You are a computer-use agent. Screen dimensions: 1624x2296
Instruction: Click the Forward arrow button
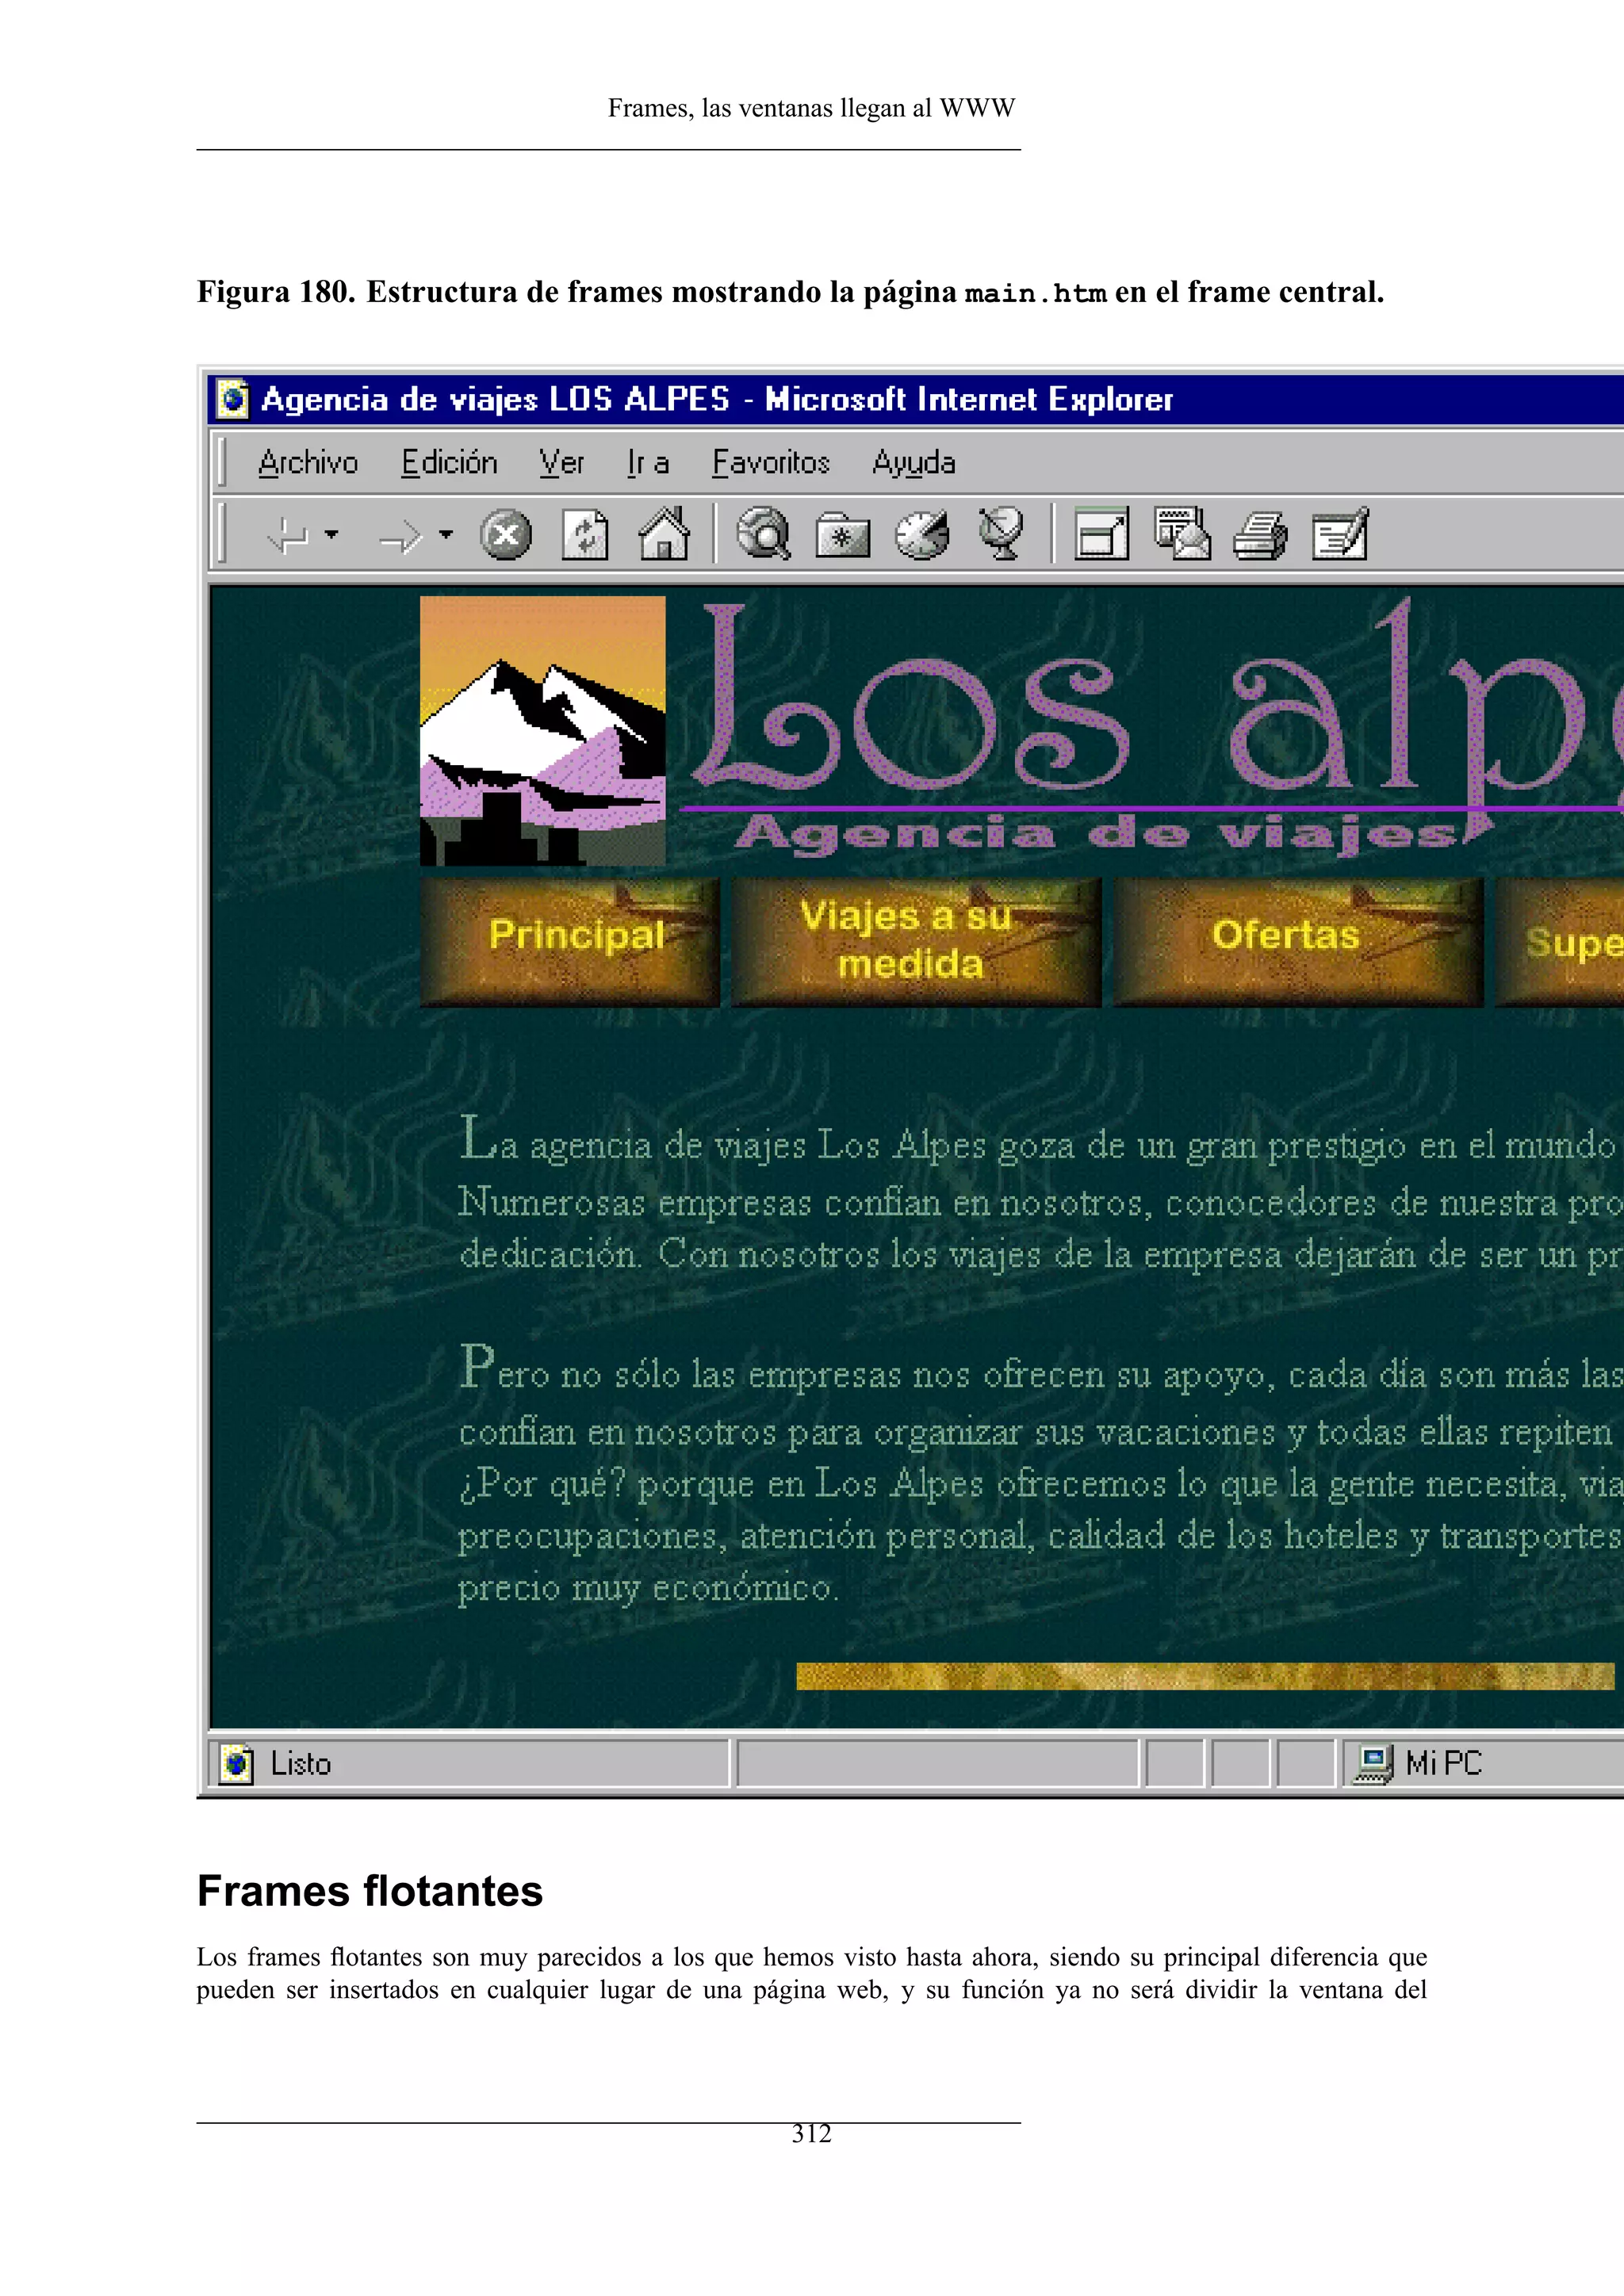(401, 537)
